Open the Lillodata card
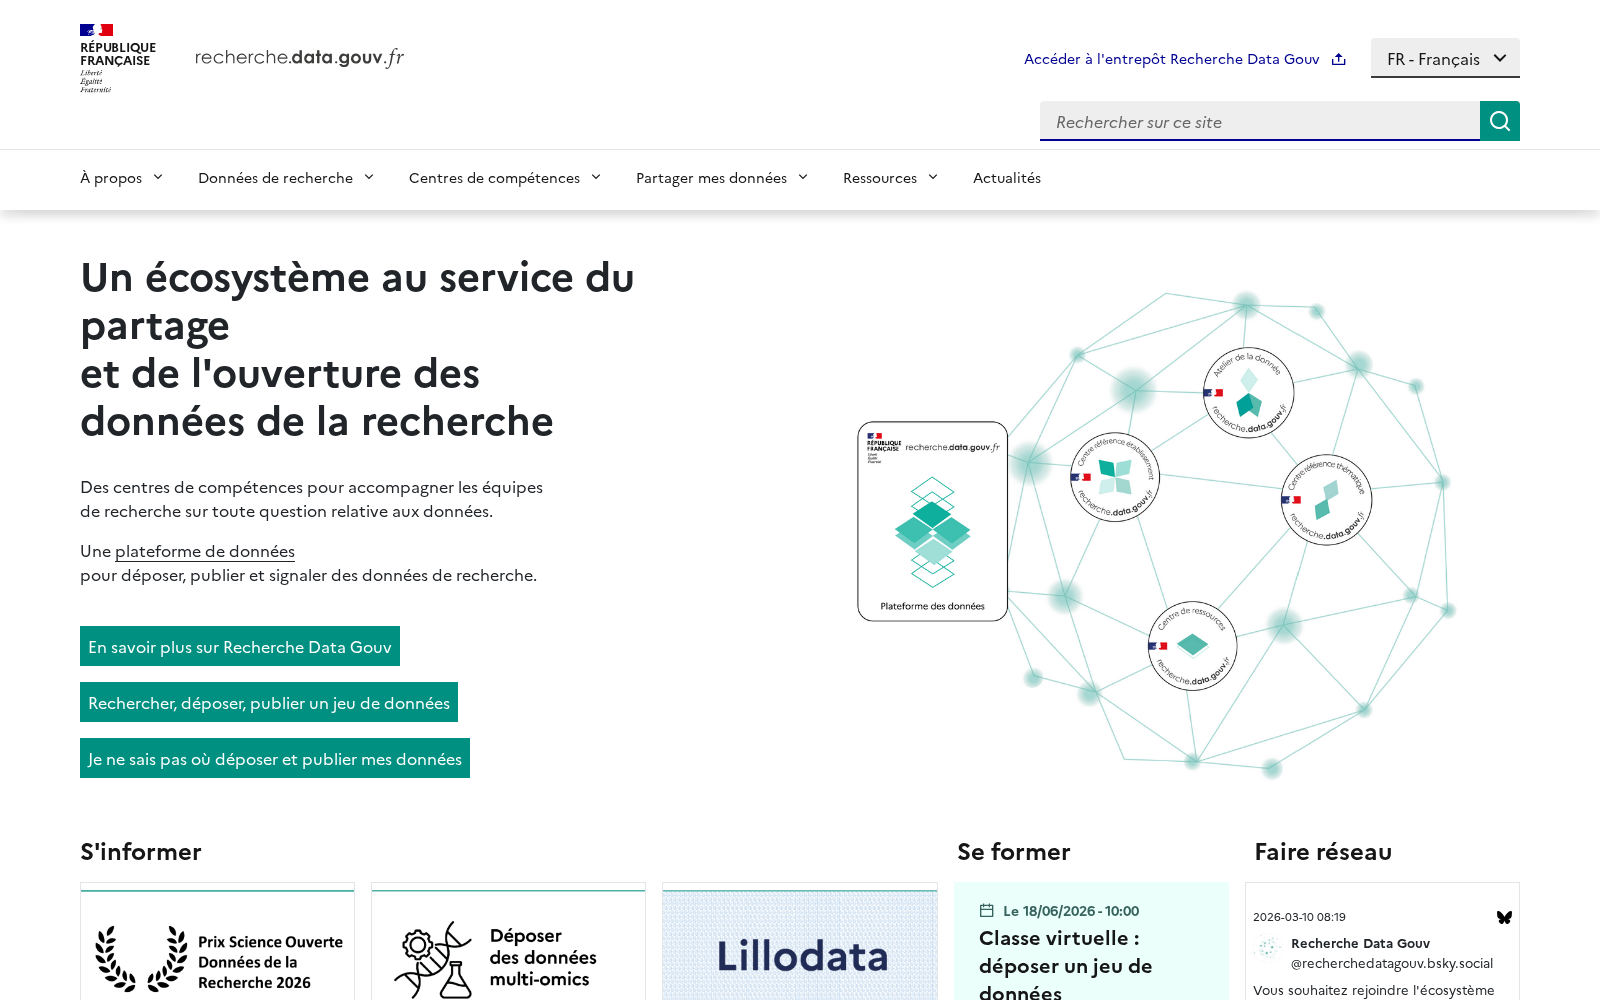Screen dimensions: 1600x1000 pyautogui.click(x=800, y=942)
